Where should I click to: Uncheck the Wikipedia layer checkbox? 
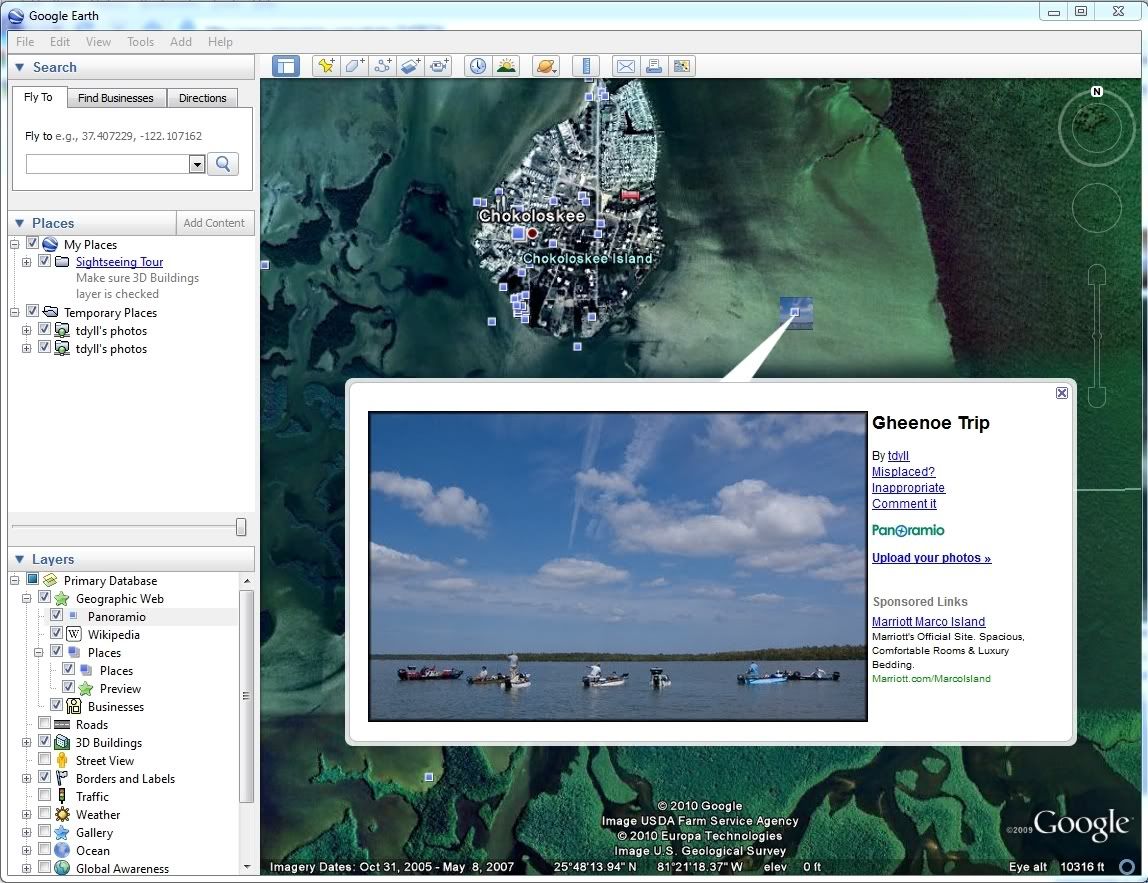point(56,633)
